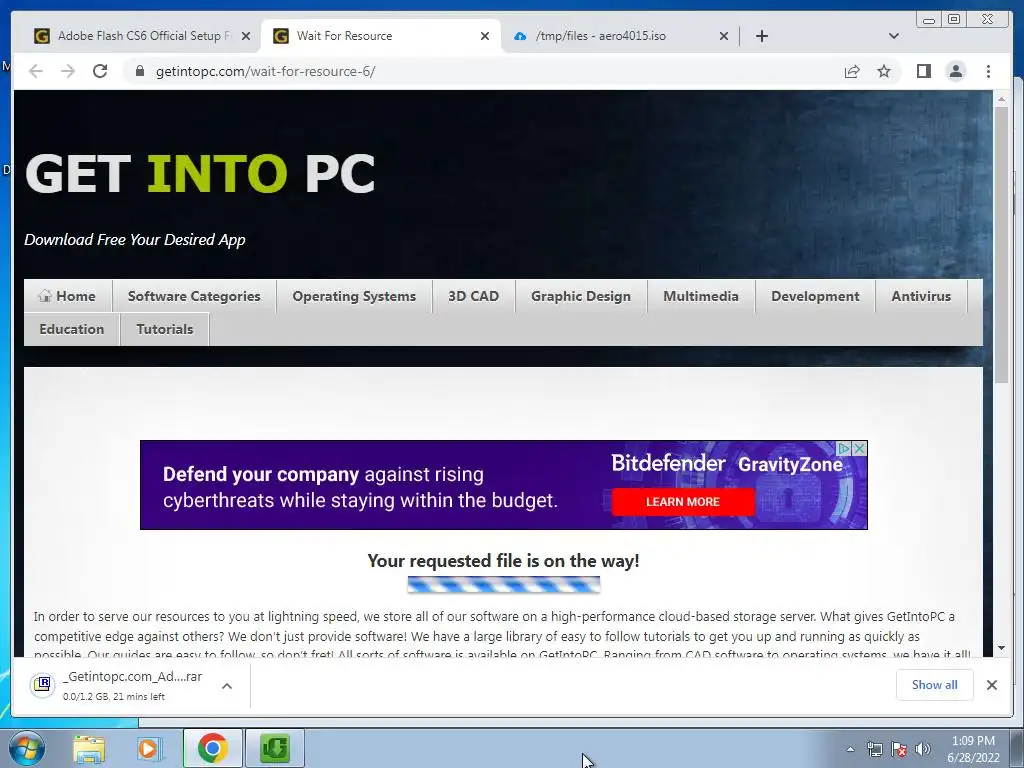Image resolution: width=1024 pixels, height=768 pixels.
Task: Click the volume speaker tray icon
Action: [x=922, y=749]
